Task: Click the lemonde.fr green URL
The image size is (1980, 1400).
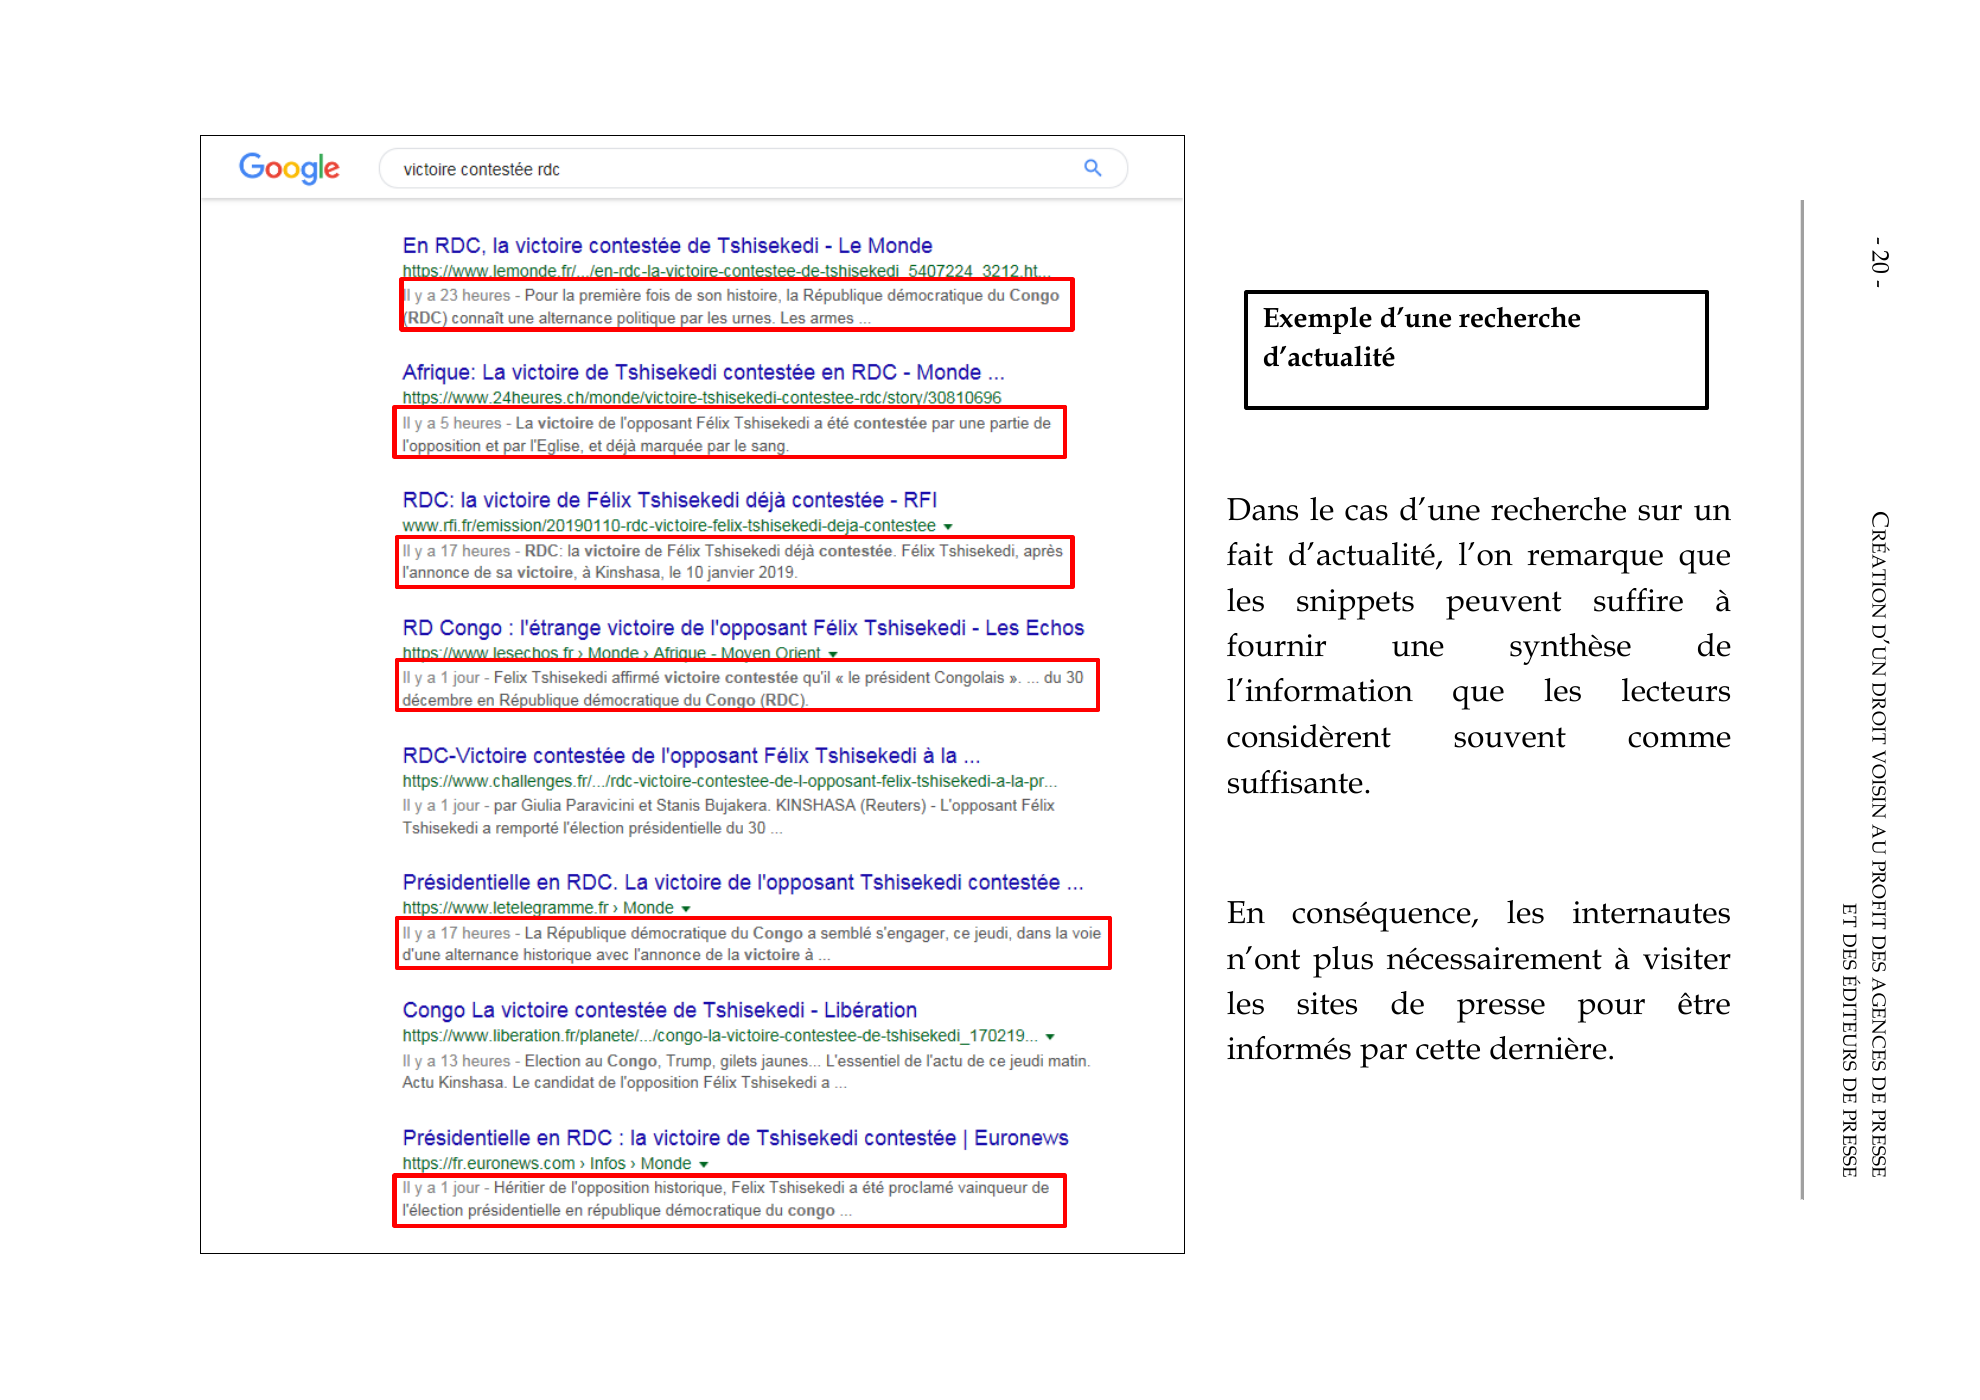Action: coord(726,271)
